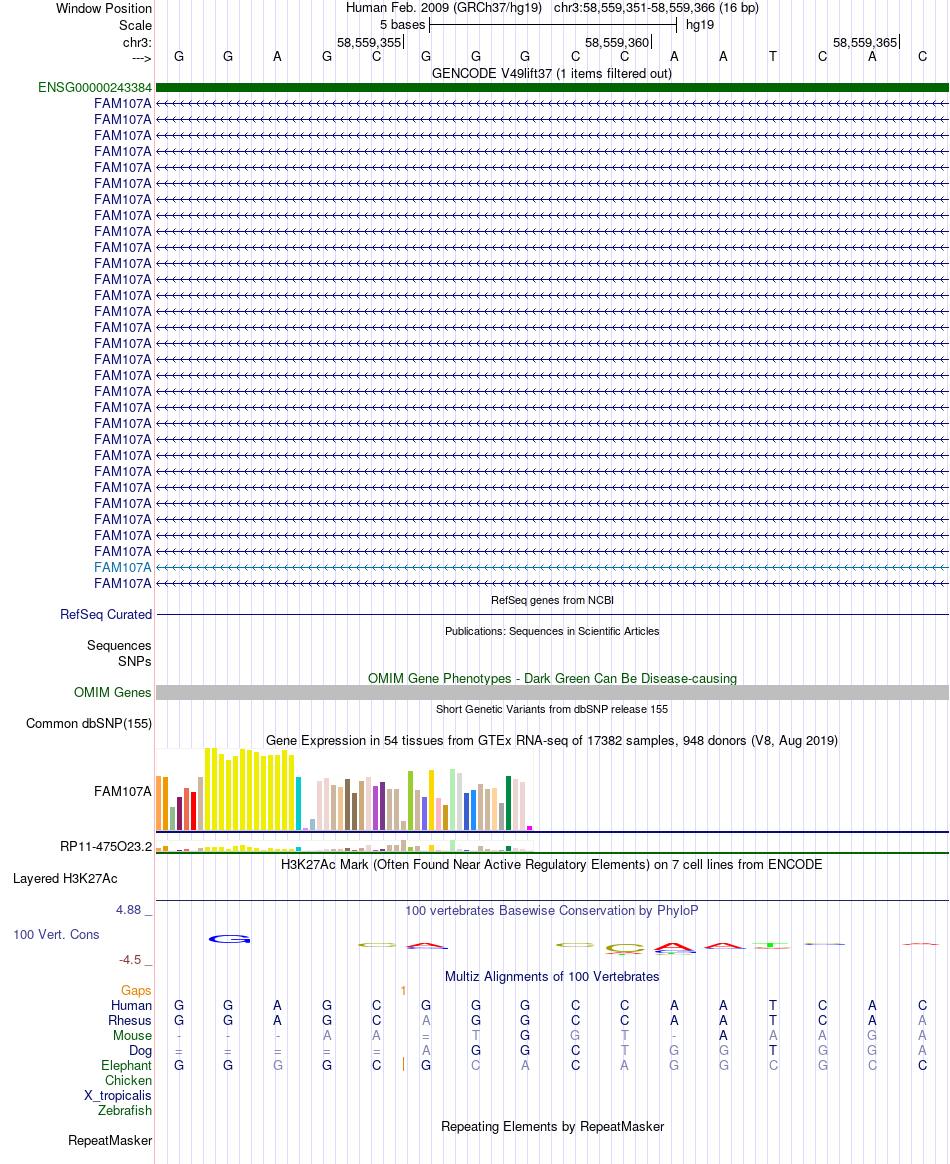Click the Layered H3K27Ac track label
950x1164 pixels.
[65, 878]
